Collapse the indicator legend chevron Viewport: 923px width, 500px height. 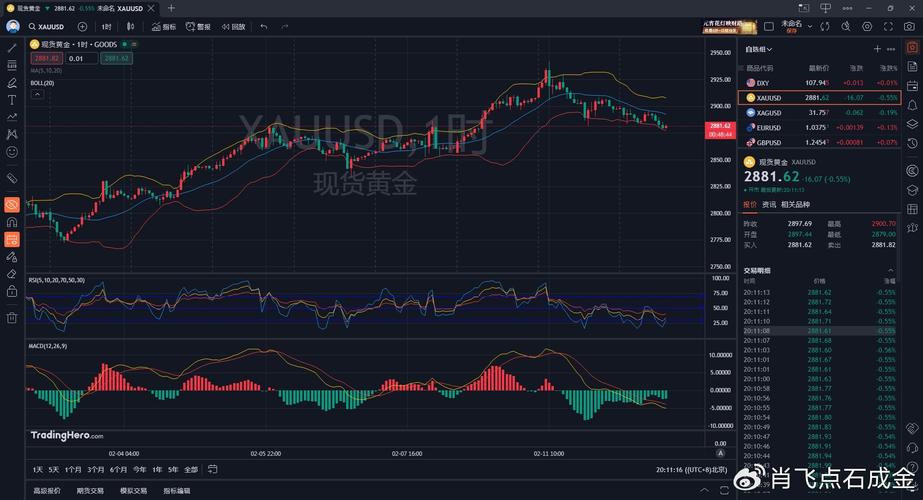coord(37,95)
